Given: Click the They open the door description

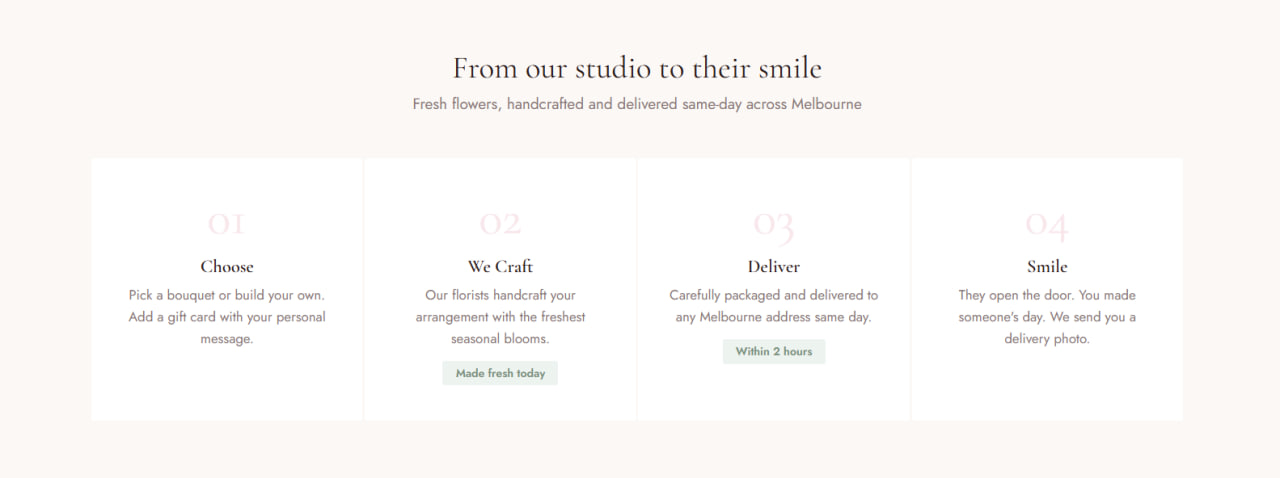Looking at the screenshot, I should tap(1047, 295).
